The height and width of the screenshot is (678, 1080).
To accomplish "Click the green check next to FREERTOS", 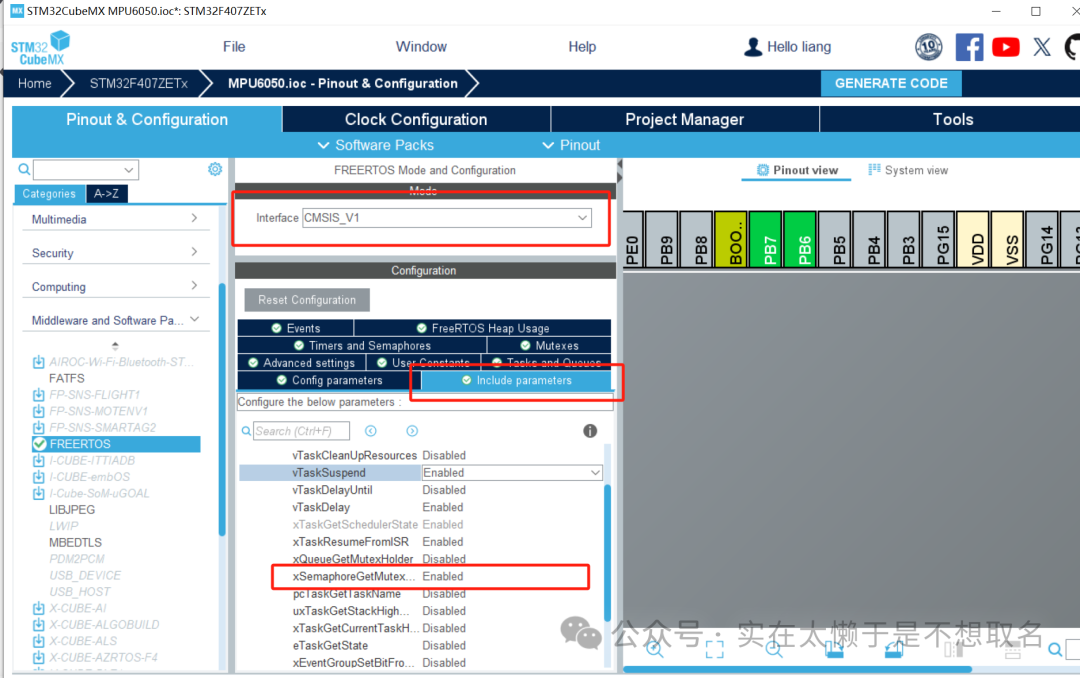I will [40, 444].
